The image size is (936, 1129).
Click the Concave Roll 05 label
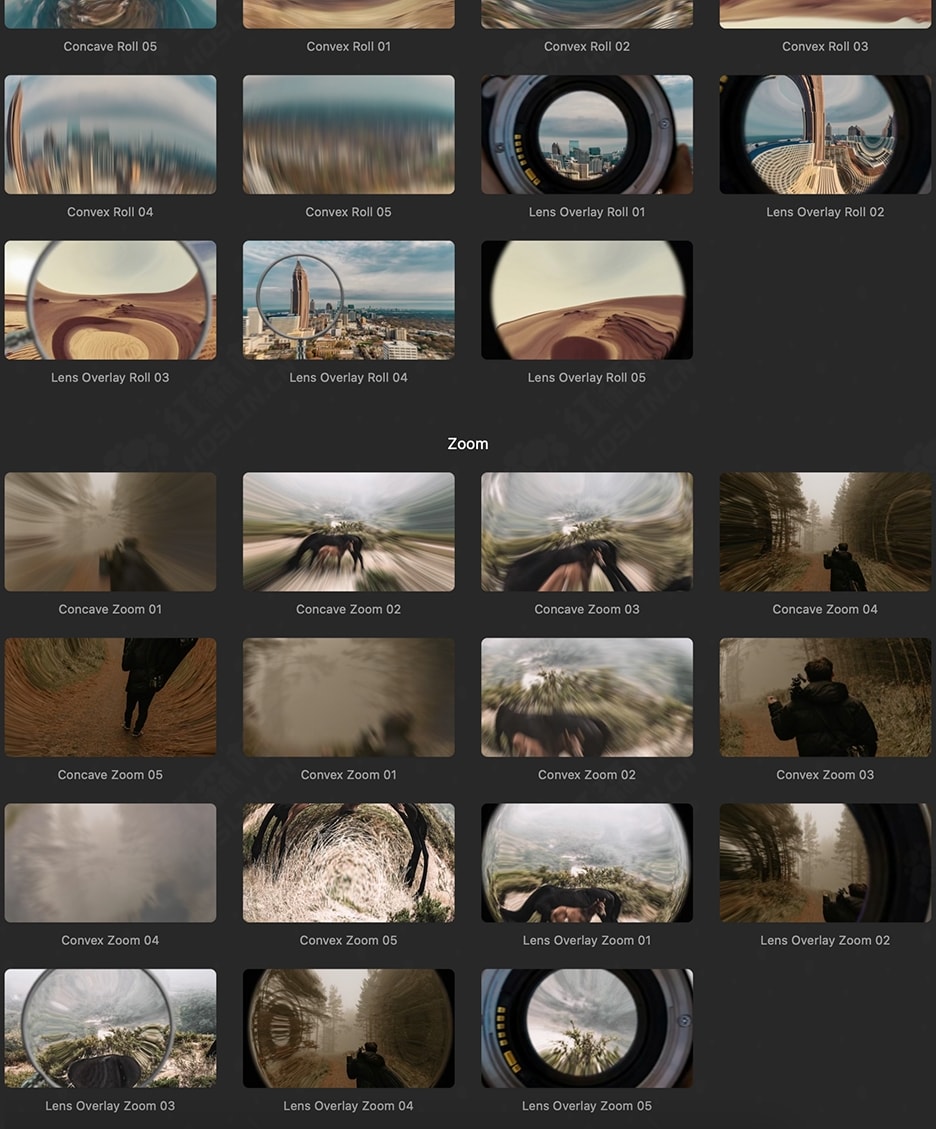coord(110,46)
